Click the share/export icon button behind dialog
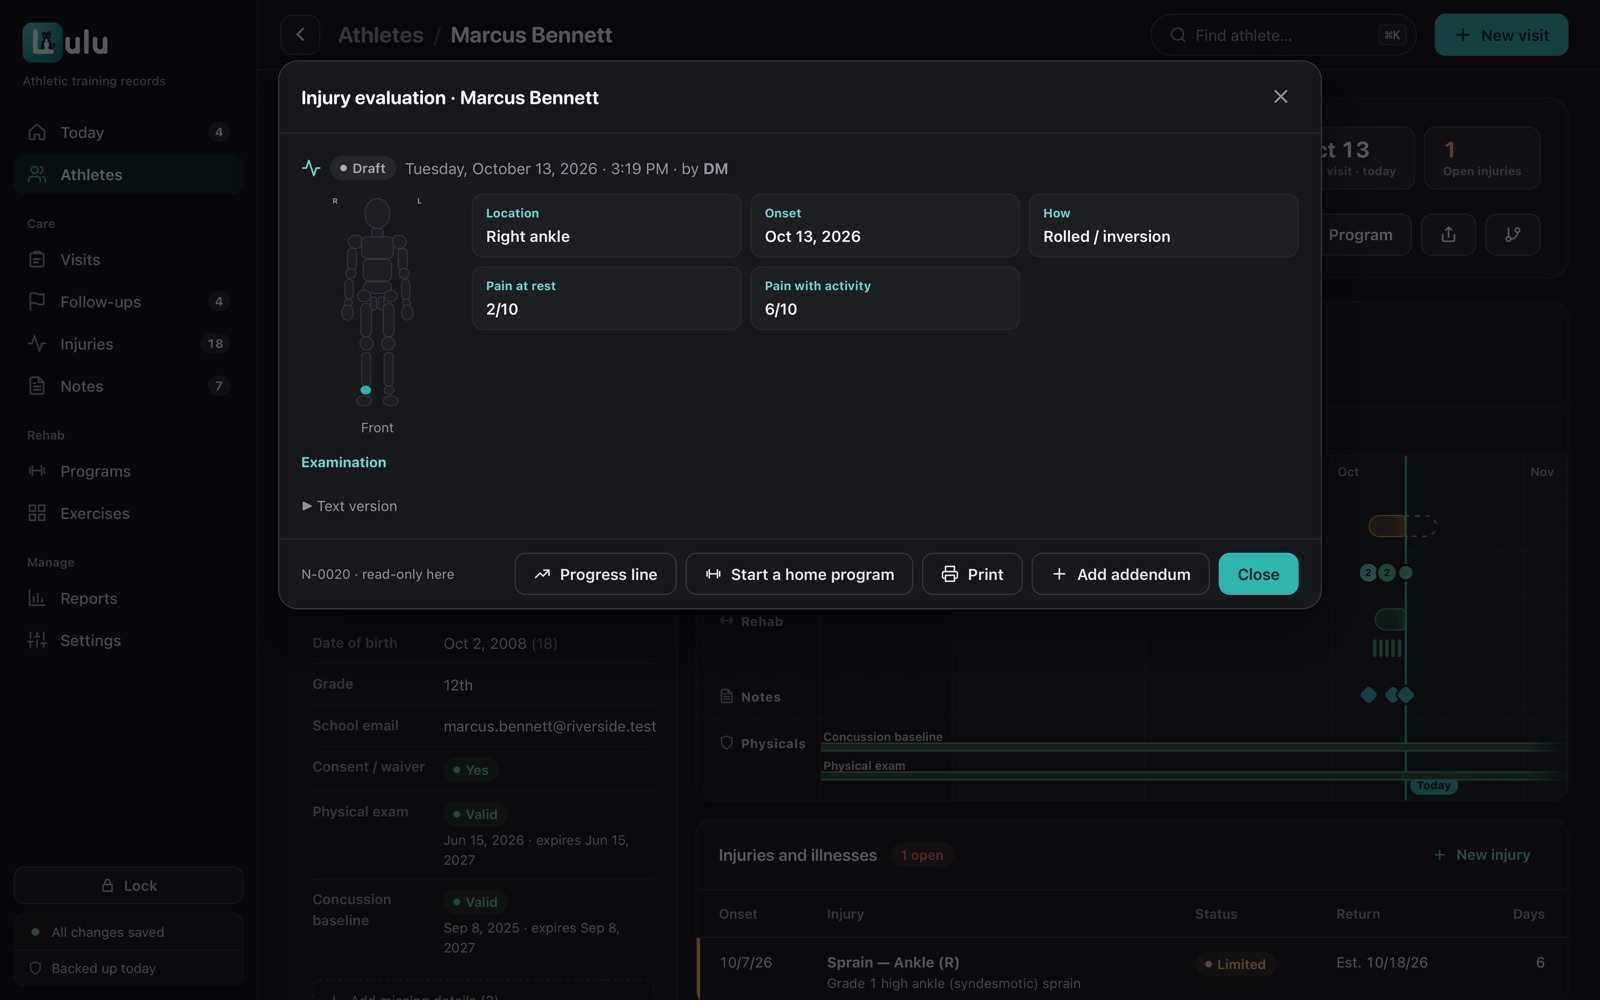This screenshot has height=1000, width=1600. click(1448, 234)
